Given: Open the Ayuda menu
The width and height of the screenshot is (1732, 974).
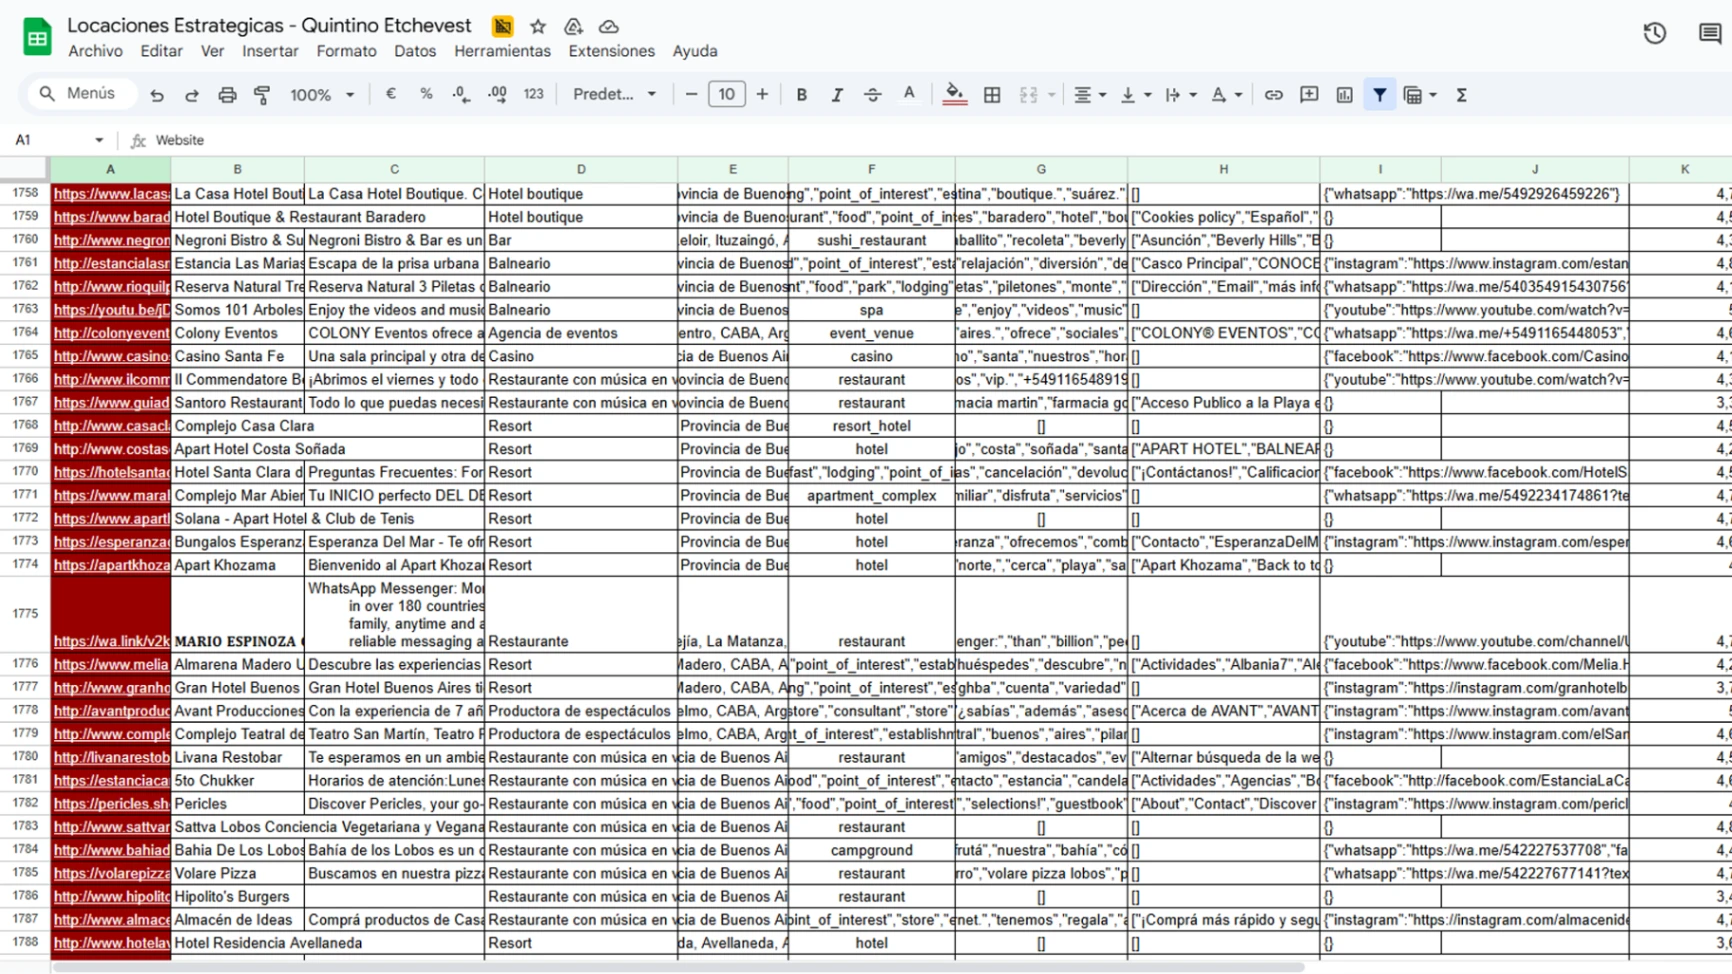Looking at the screenshot, I should click(x=695, y=51).
